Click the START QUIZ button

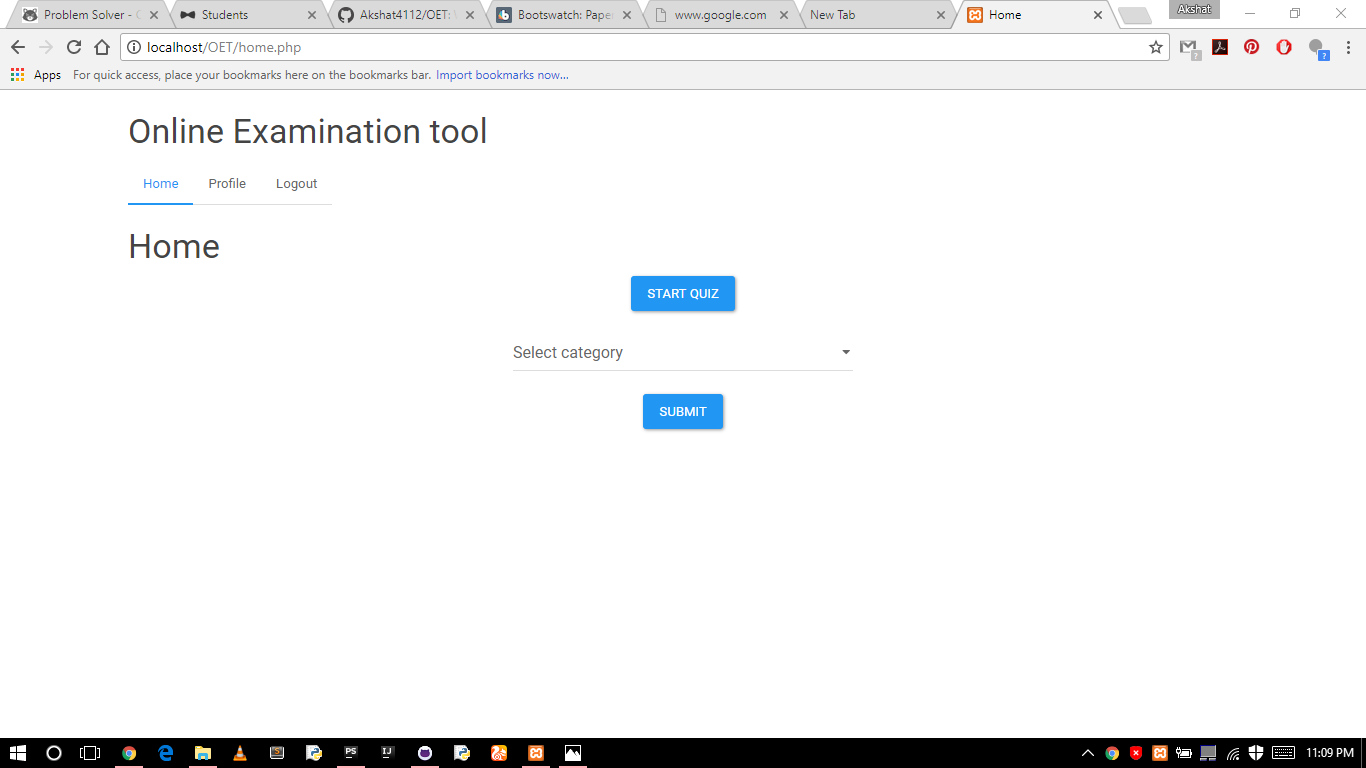[683, 294]
